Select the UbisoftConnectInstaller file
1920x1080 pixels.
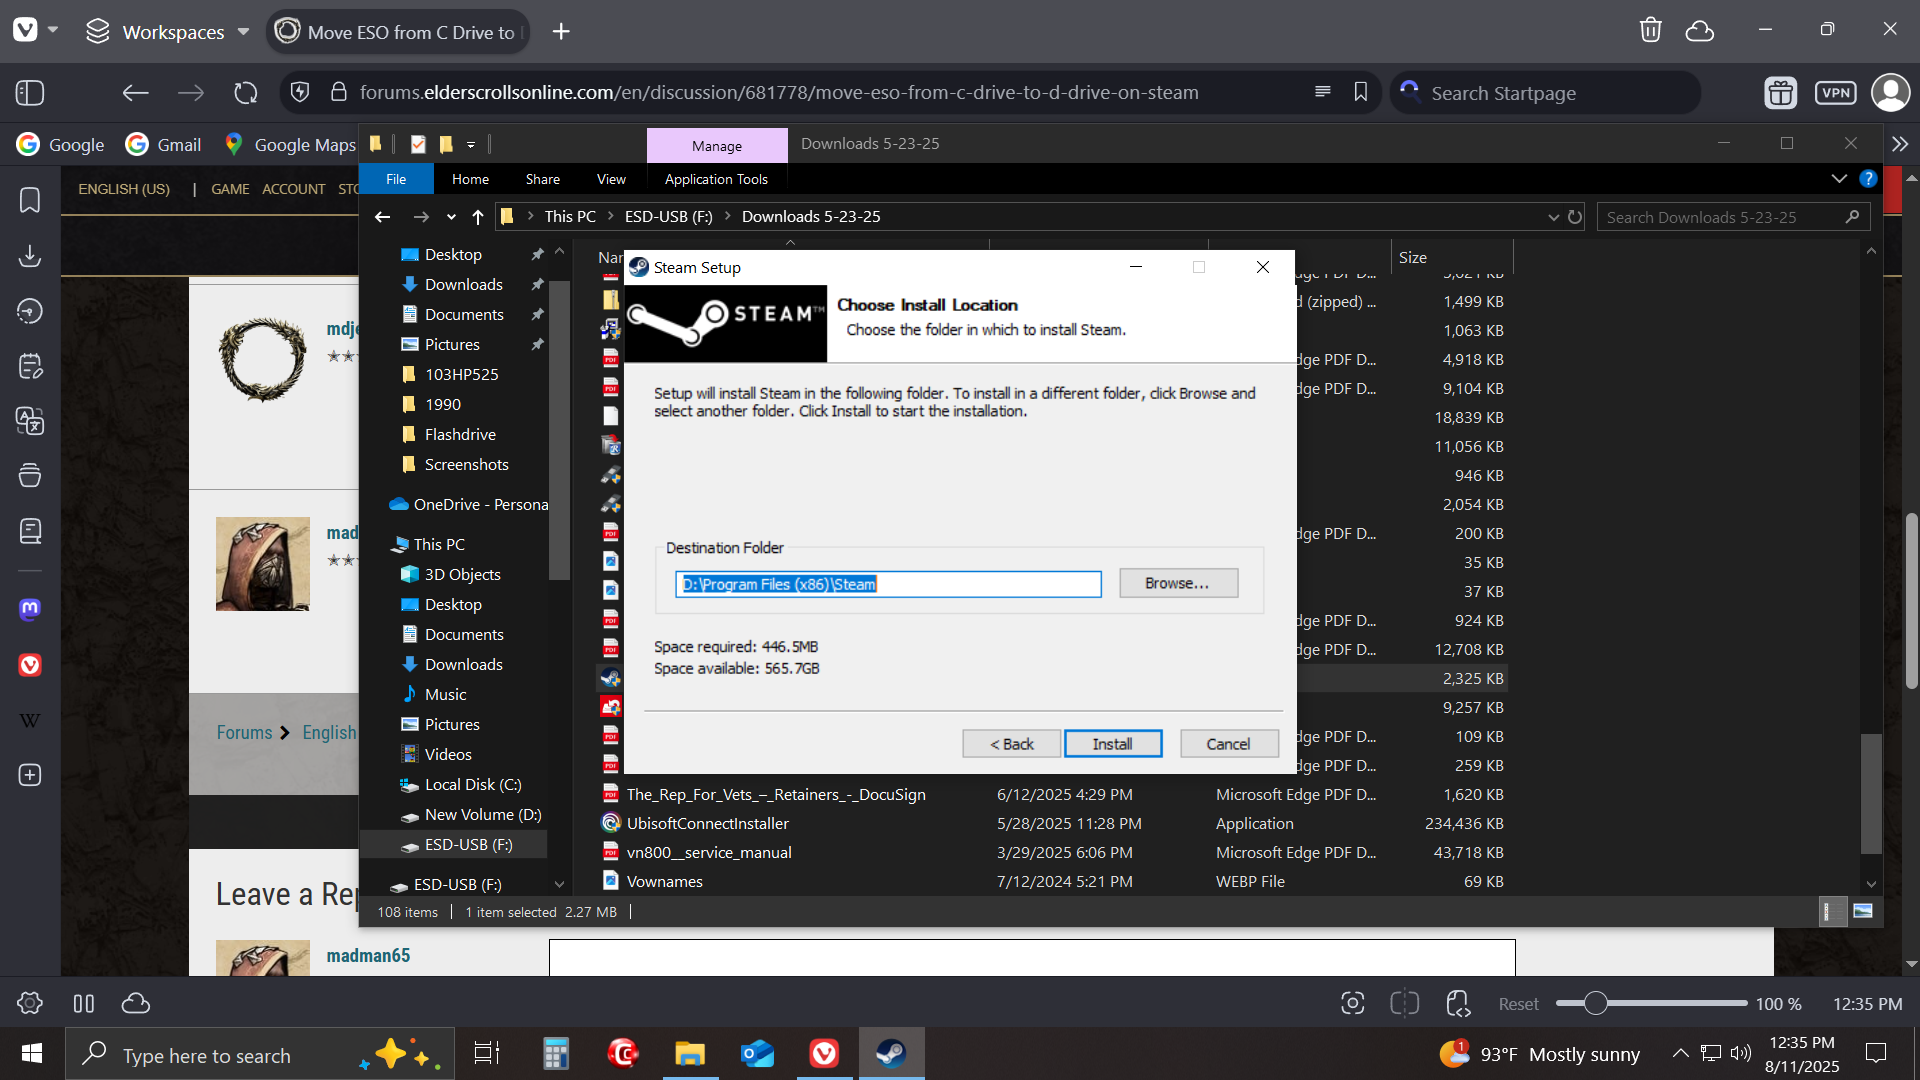coord(1050,824)
